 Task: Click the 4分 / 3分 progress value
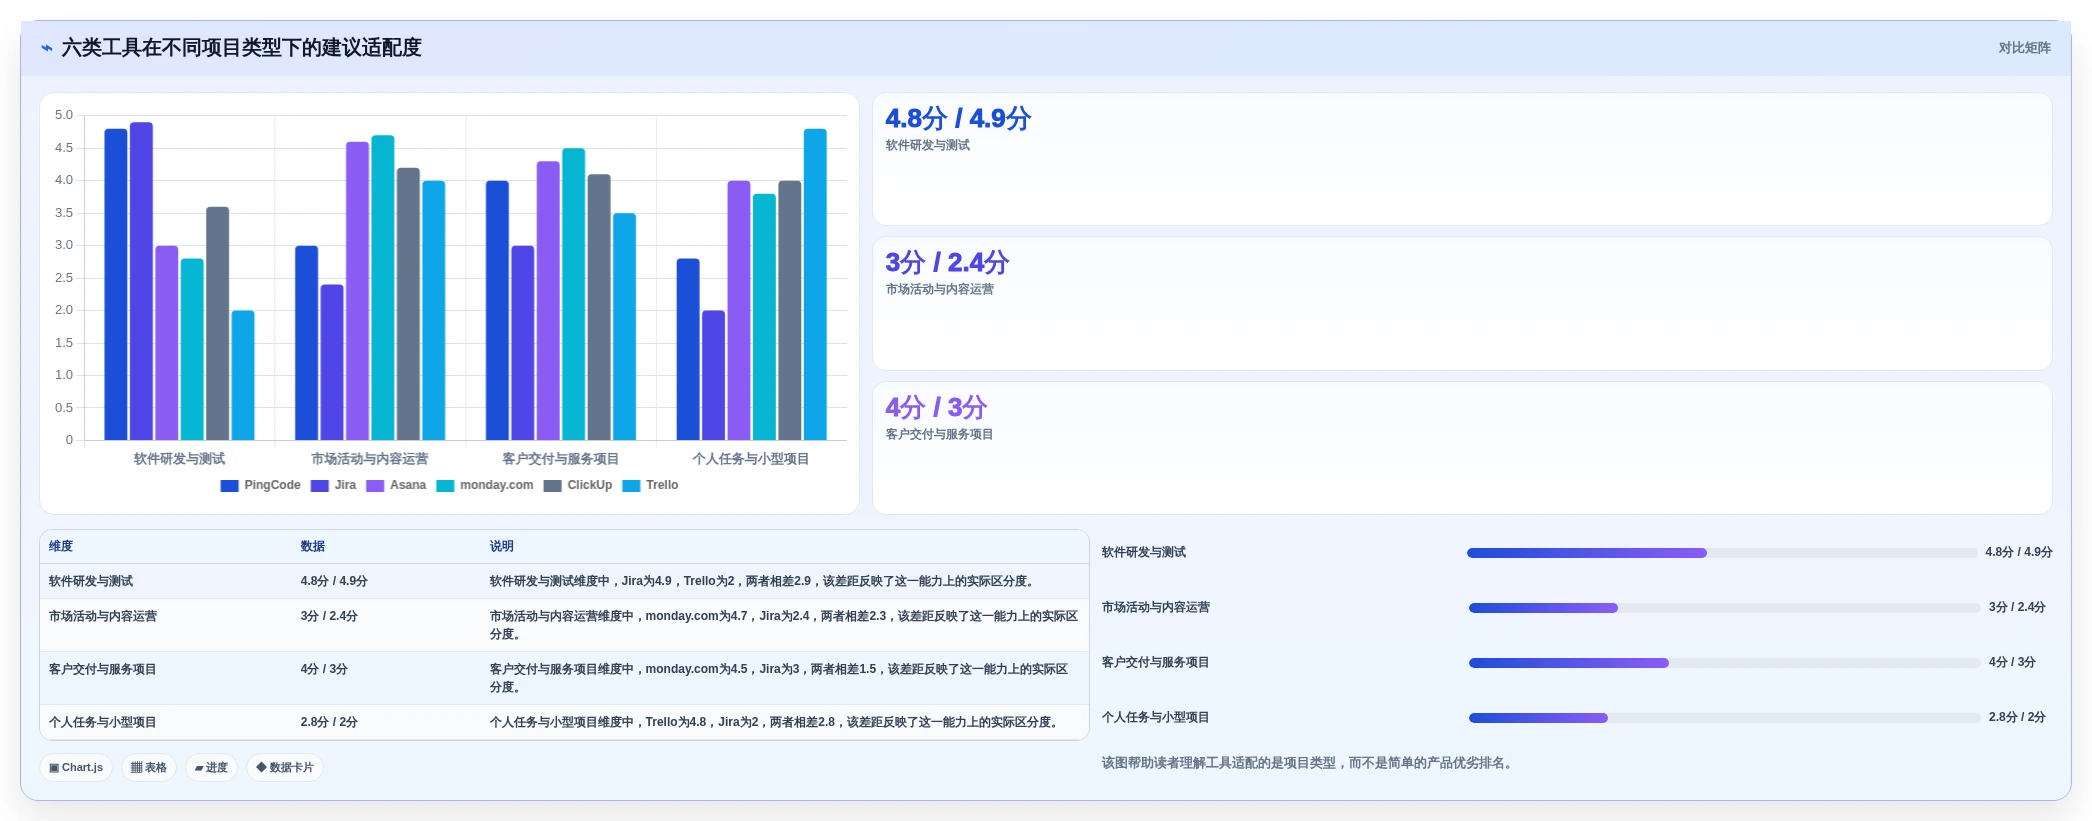[x=2012, y=663]
